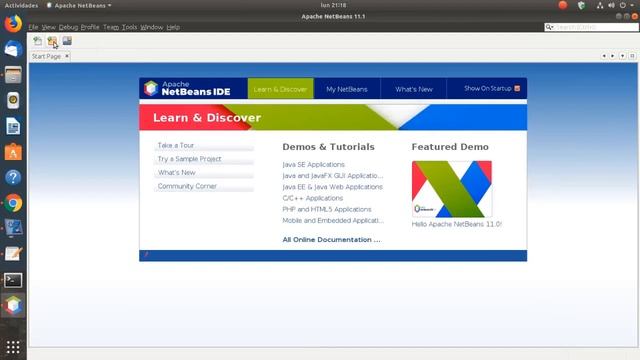Launch Google Chrome from the dock

tap(13, 203)
